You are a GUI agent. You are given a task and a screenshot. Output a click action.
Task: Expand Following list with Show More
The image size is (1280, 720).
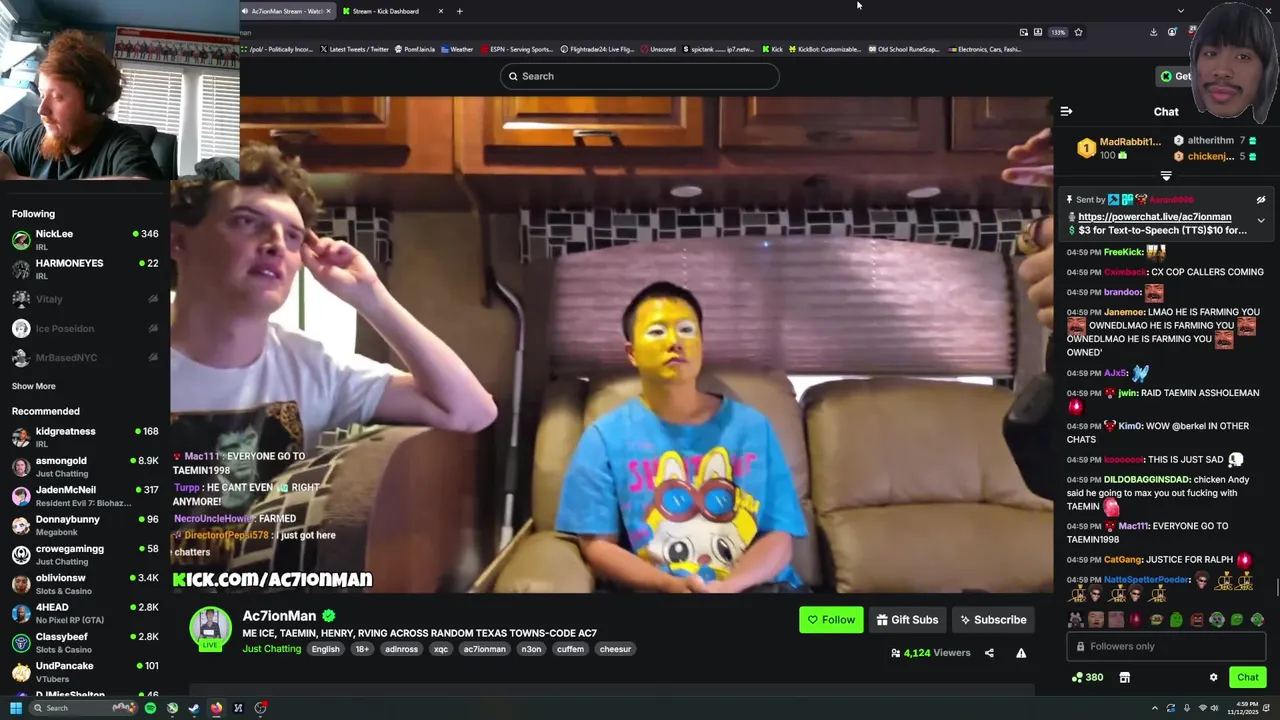pyautogui.click(x=33, y=386)
